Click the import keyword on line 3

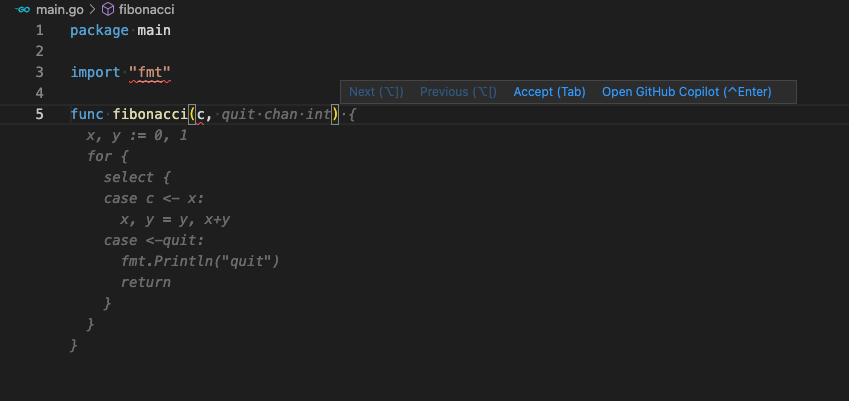(x=95, y=72)
